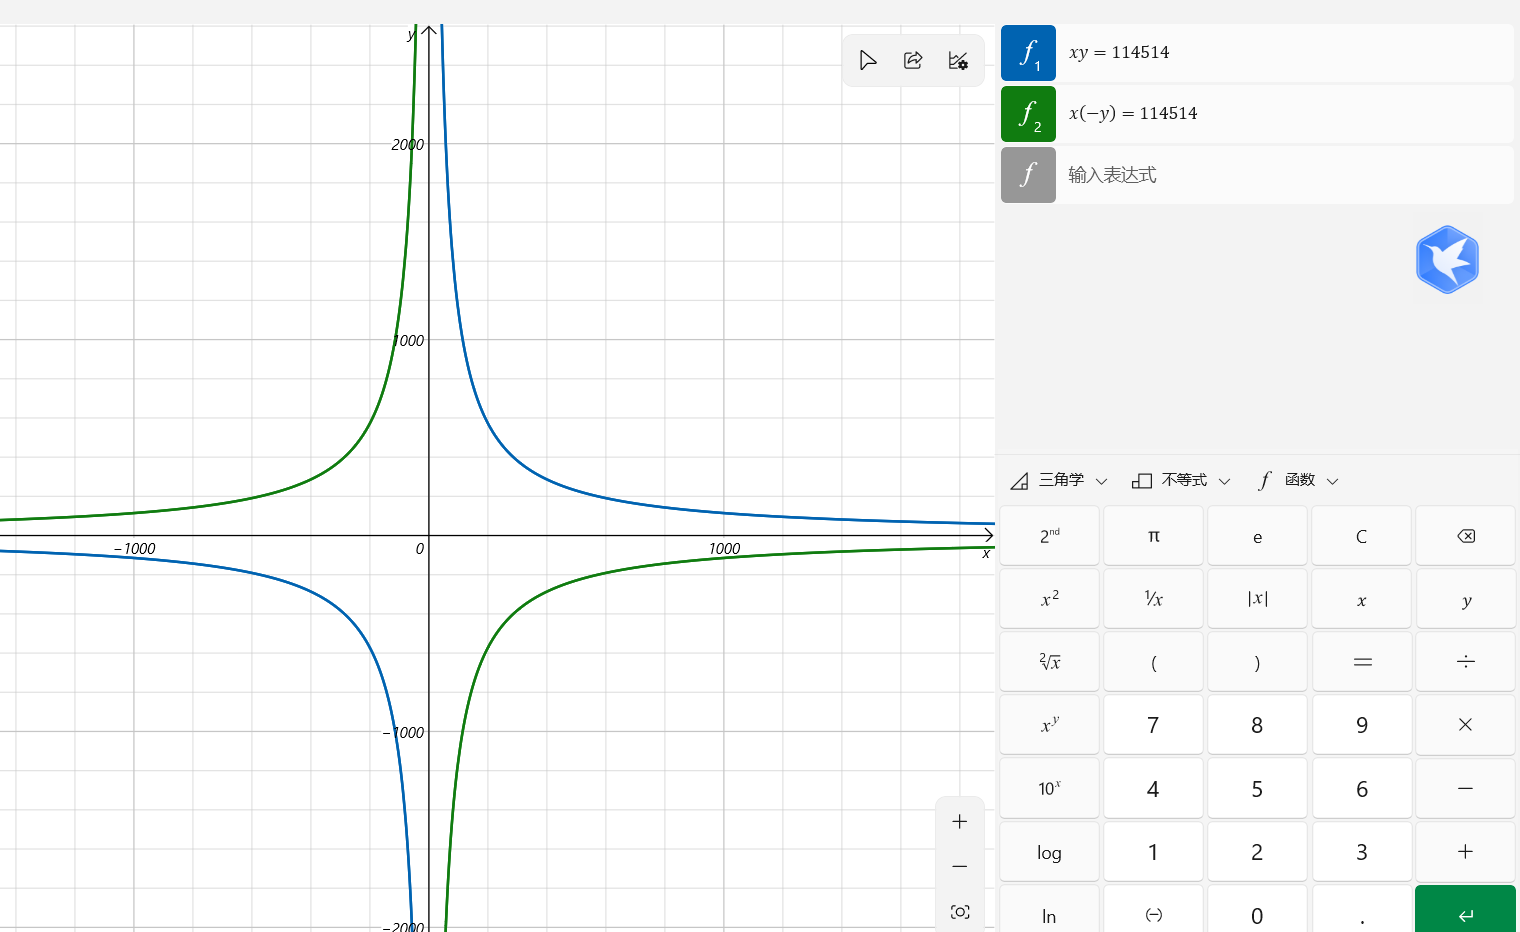The height and width of the screenshot is (932, 1520).
Task: Expand the 三角学 trigonometry dropdown
Action: (1059, 480)
